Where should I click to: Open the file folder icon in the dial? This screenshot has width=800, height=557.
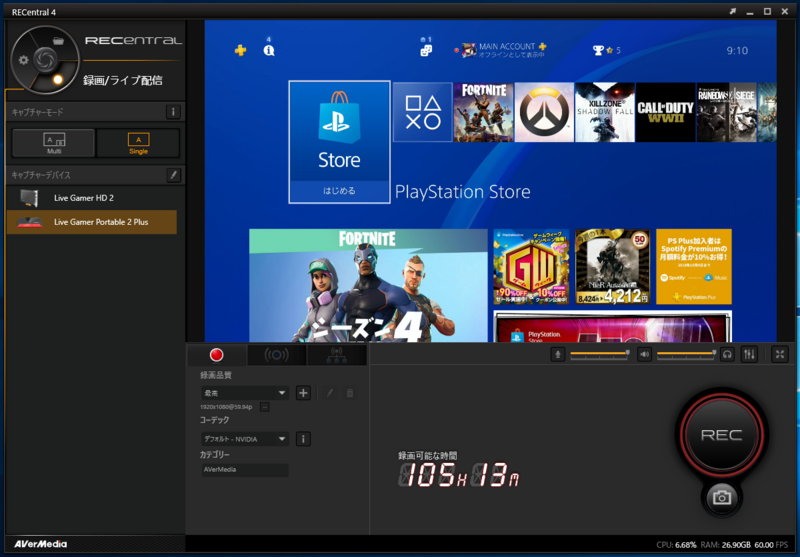point(59,41)
